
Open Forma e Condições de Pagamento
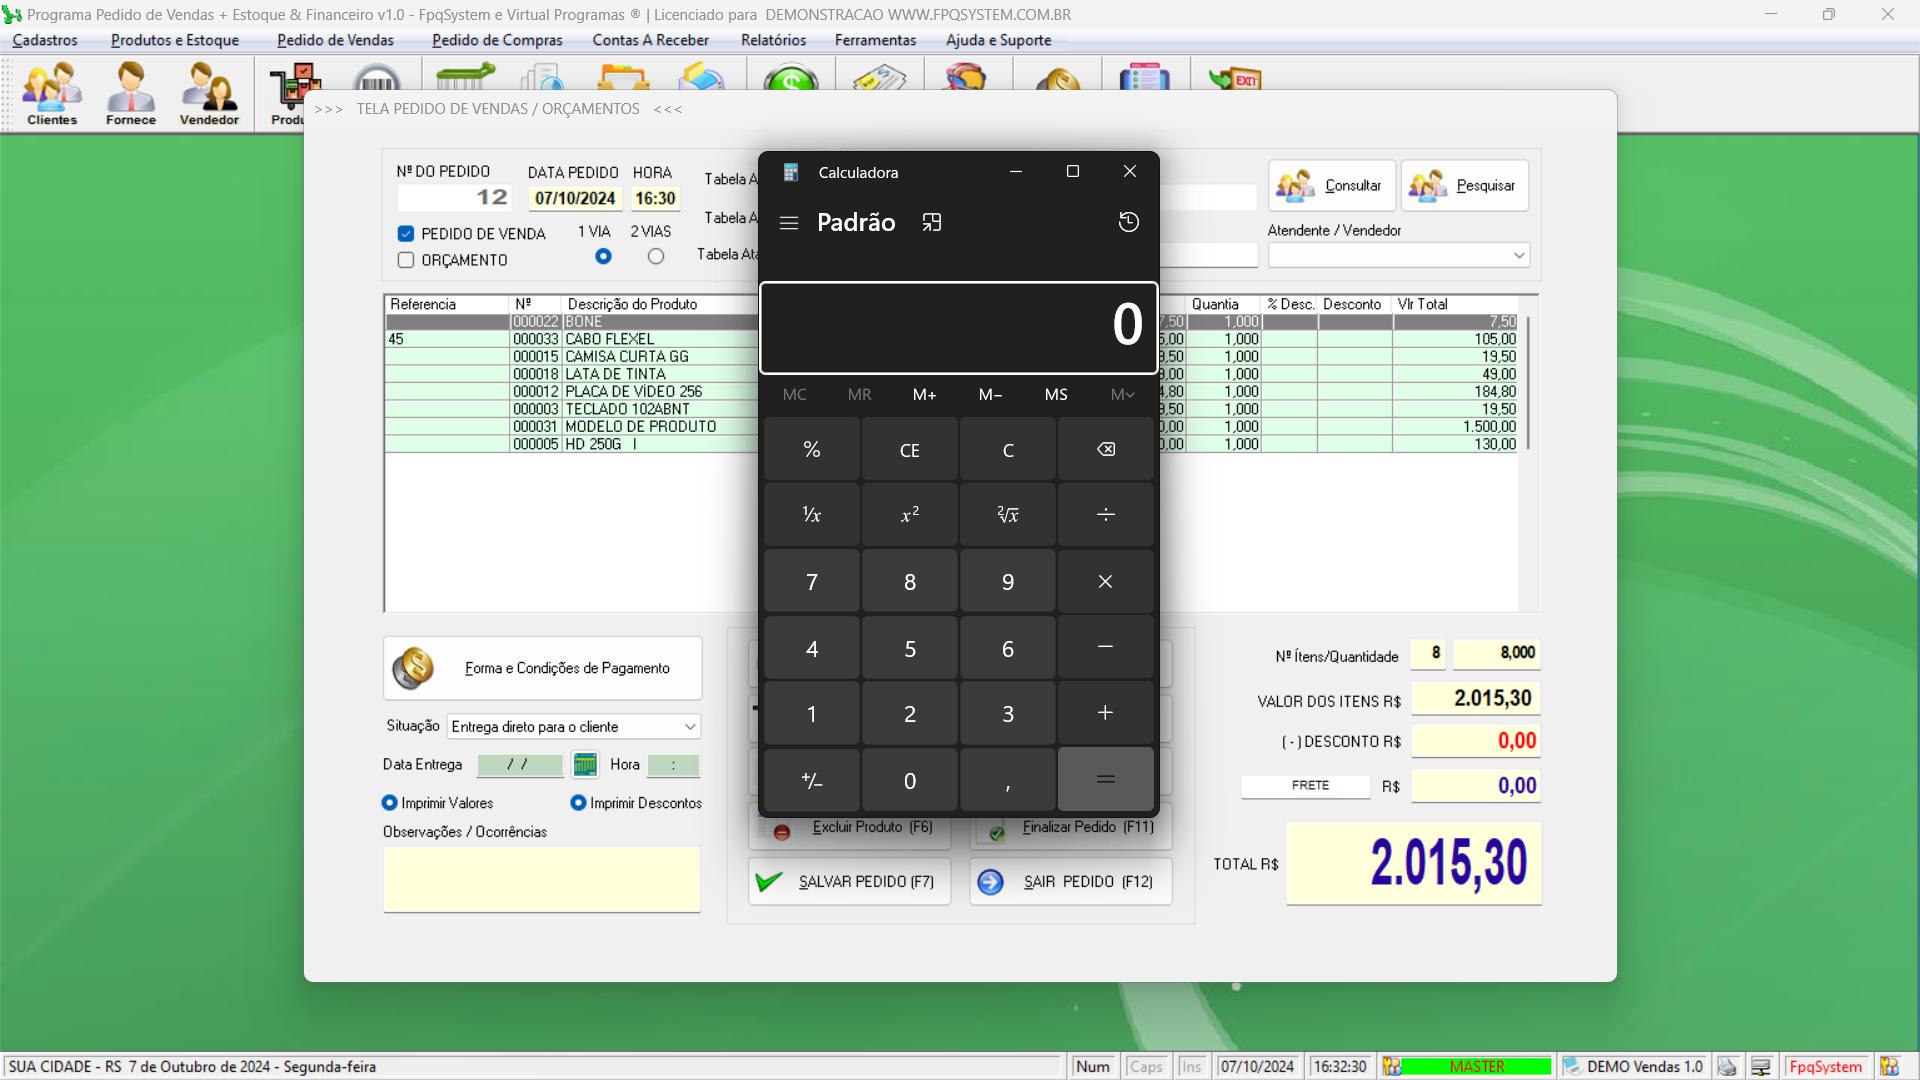(x=543, y=668)
